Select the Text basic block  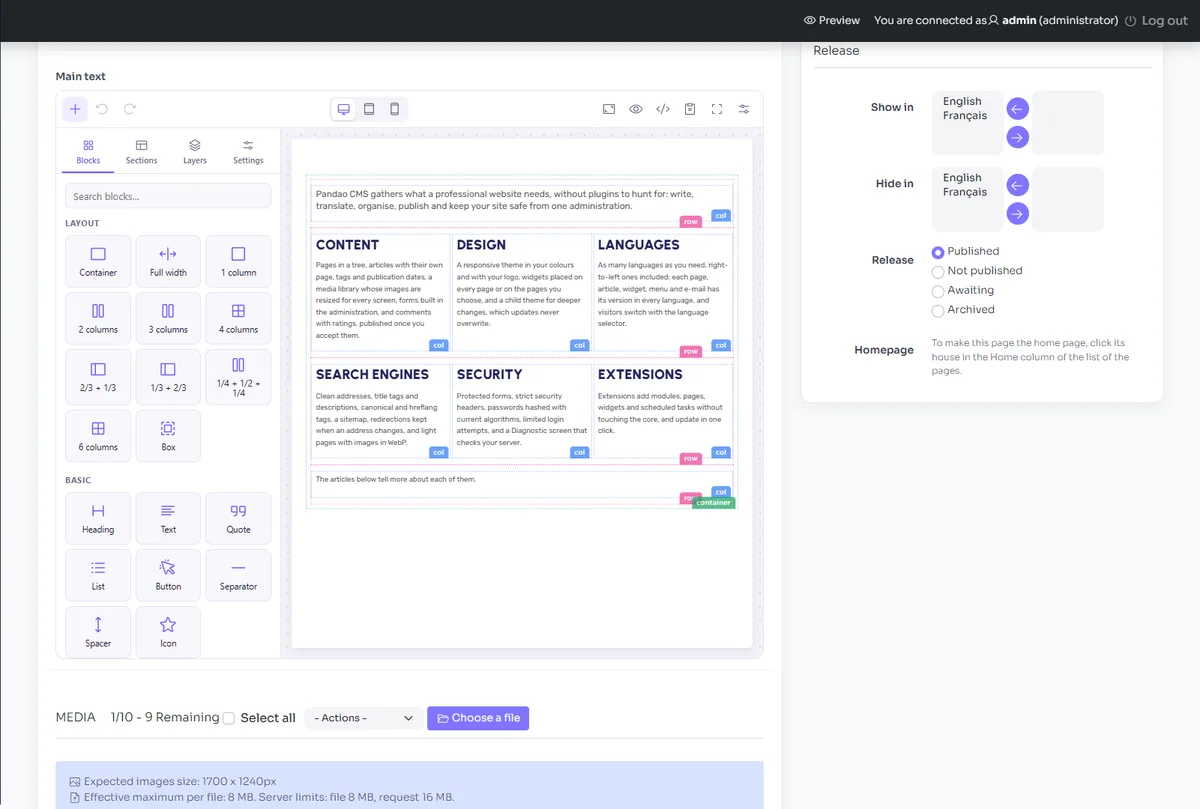tap(168, 518)
